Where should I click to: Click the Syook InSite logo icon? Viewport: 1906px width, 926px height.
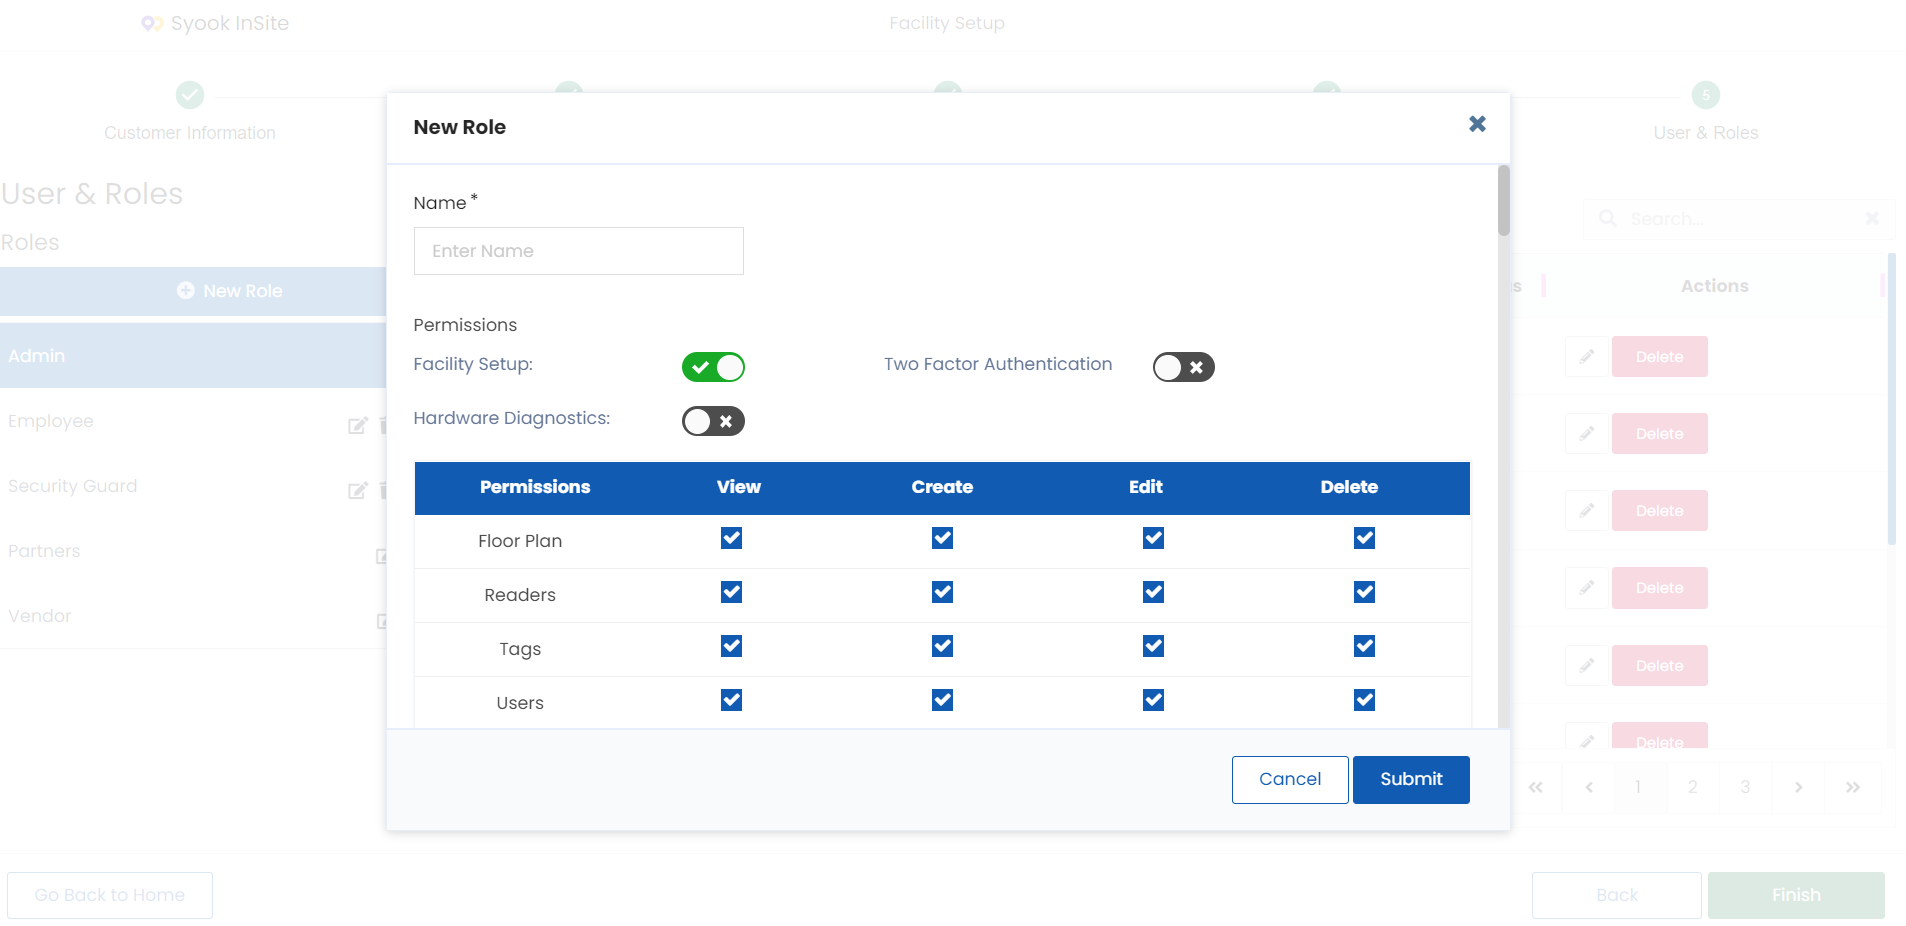coord(152,23)
